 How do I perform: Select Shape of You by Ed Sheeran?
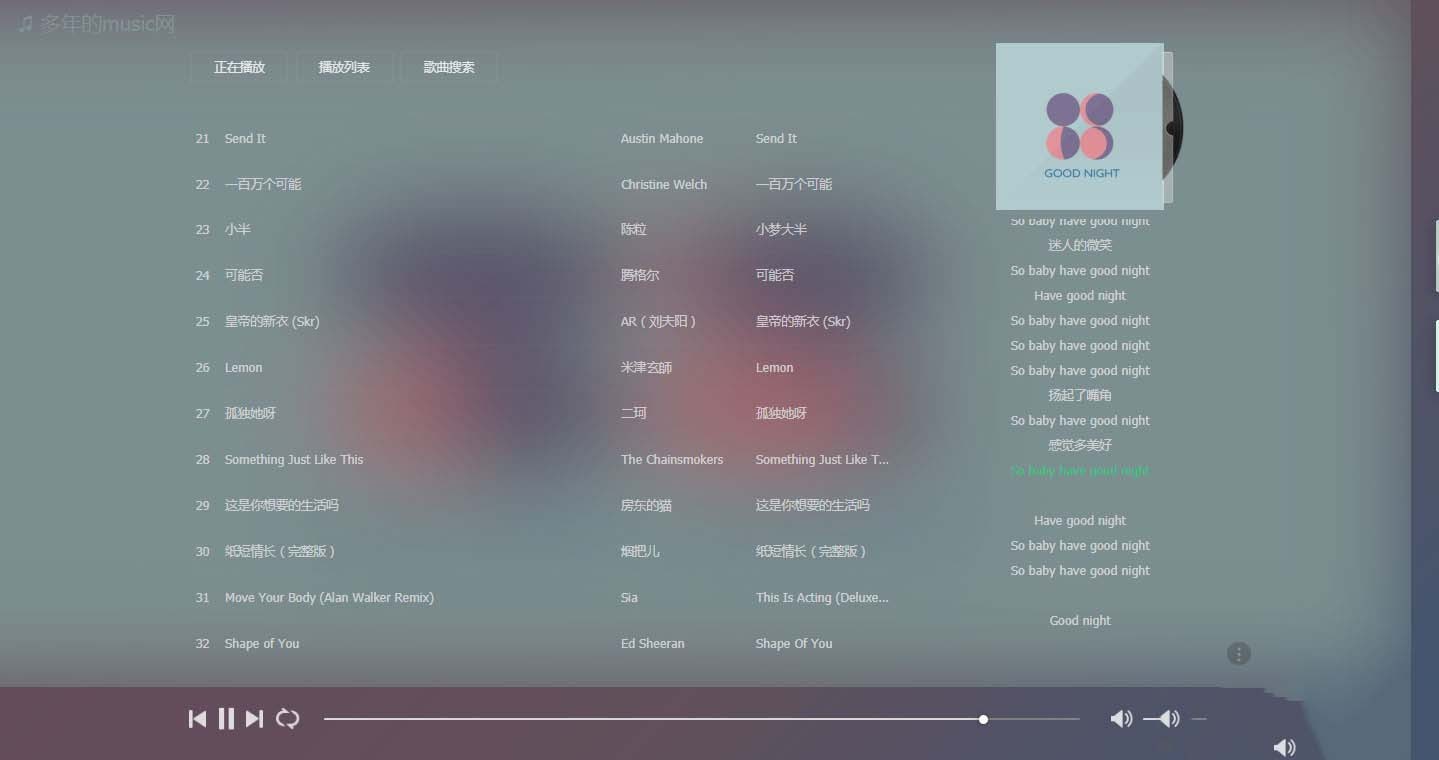click(x=262, y=643)
